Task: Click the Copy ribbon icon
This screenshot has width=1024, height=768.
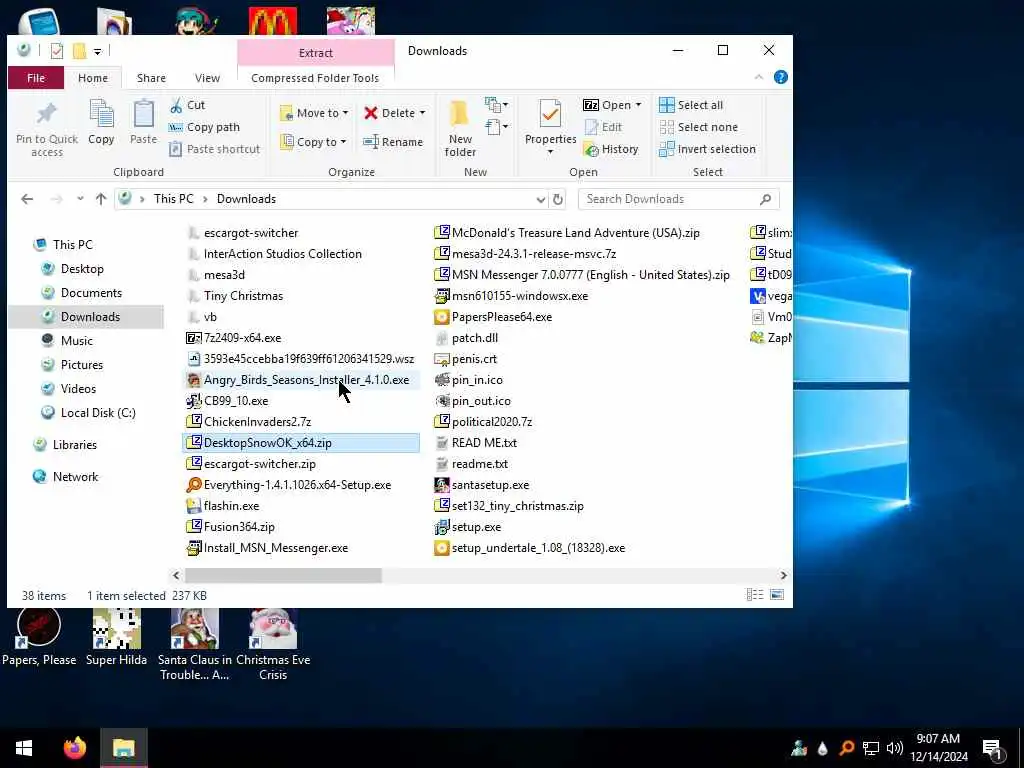Action: pos(101,115)
